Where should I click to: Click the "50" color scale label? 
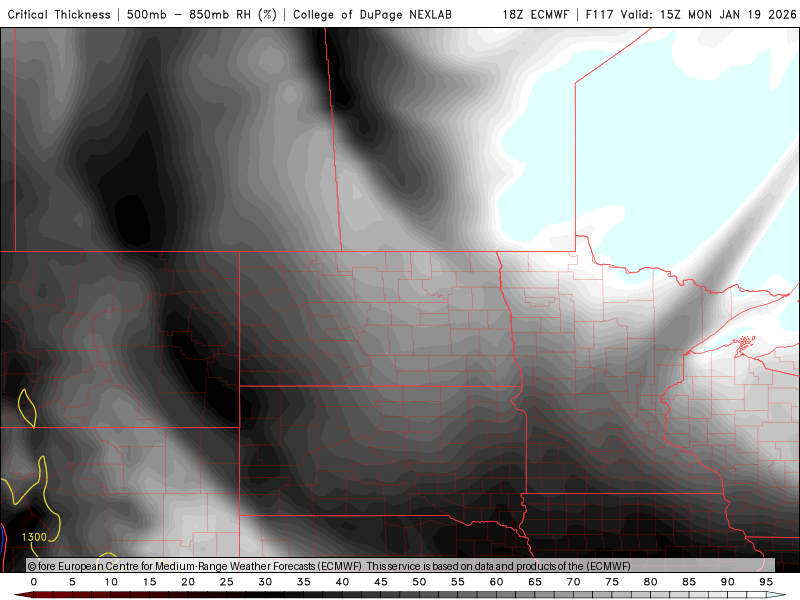(x=419, y=582)
